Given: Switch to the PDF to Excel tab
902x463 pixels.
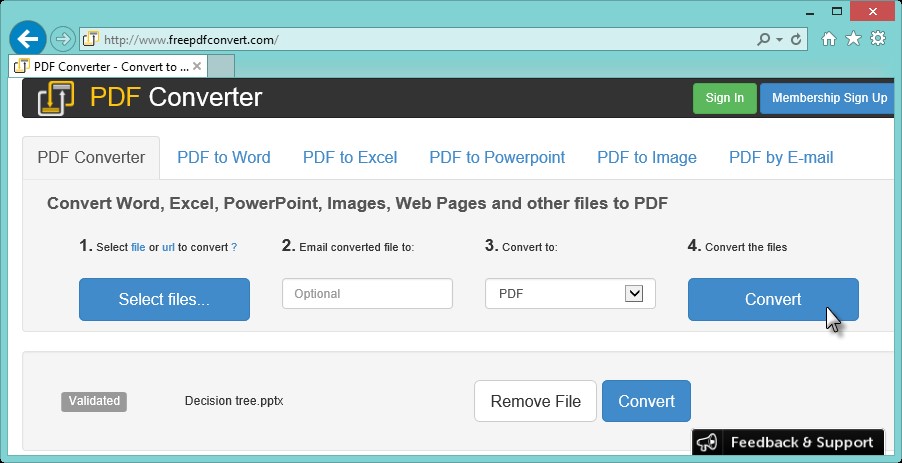Looking at the screenshot, I should click(350, 158).
